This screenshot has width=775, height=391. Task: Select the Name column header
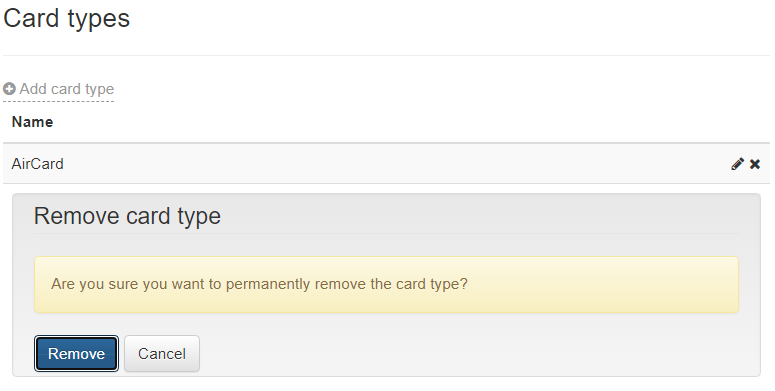click(x=33, y=122)
